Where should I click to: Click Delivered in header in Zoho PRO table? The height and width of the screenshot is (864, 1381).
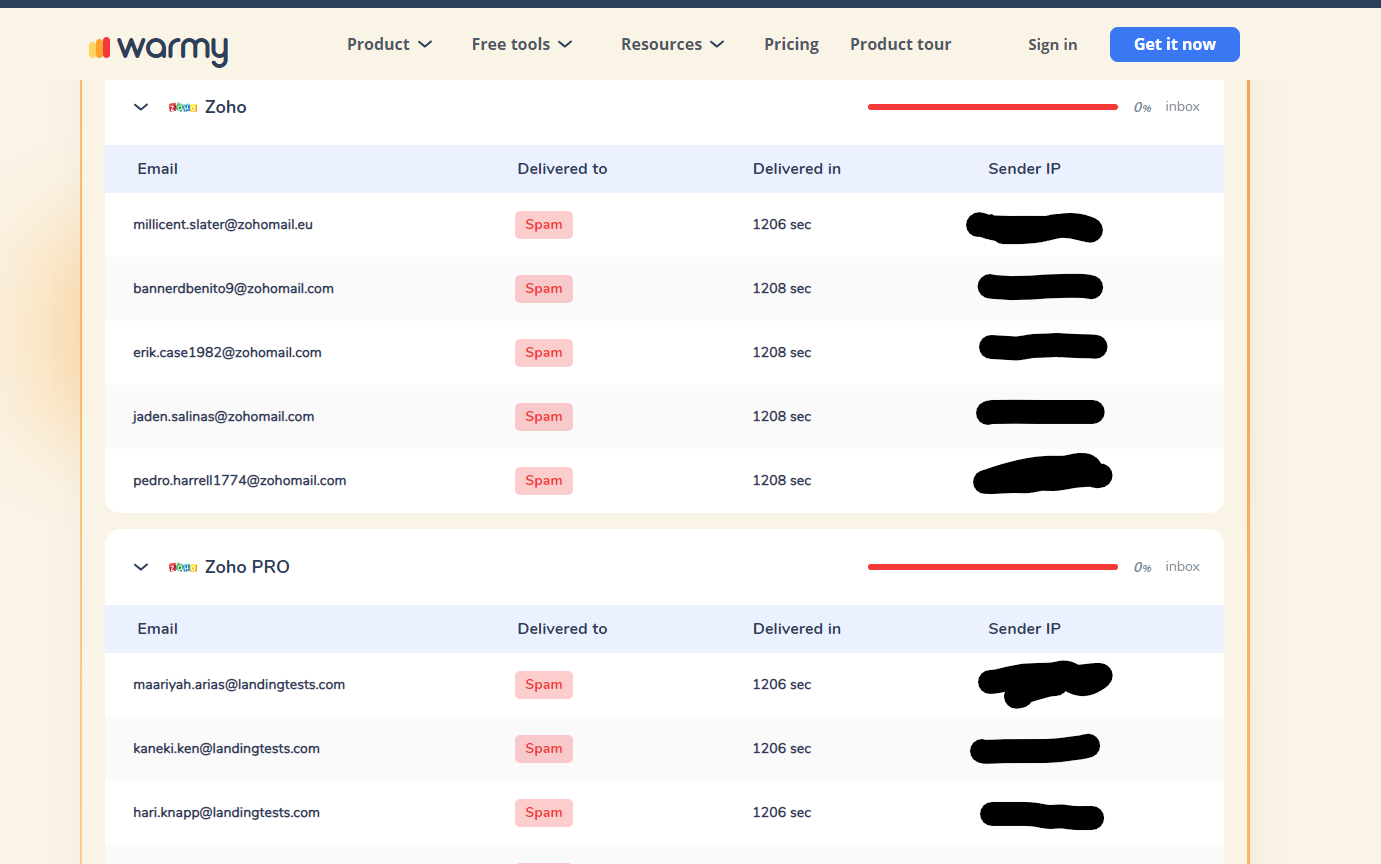[797, 629]
